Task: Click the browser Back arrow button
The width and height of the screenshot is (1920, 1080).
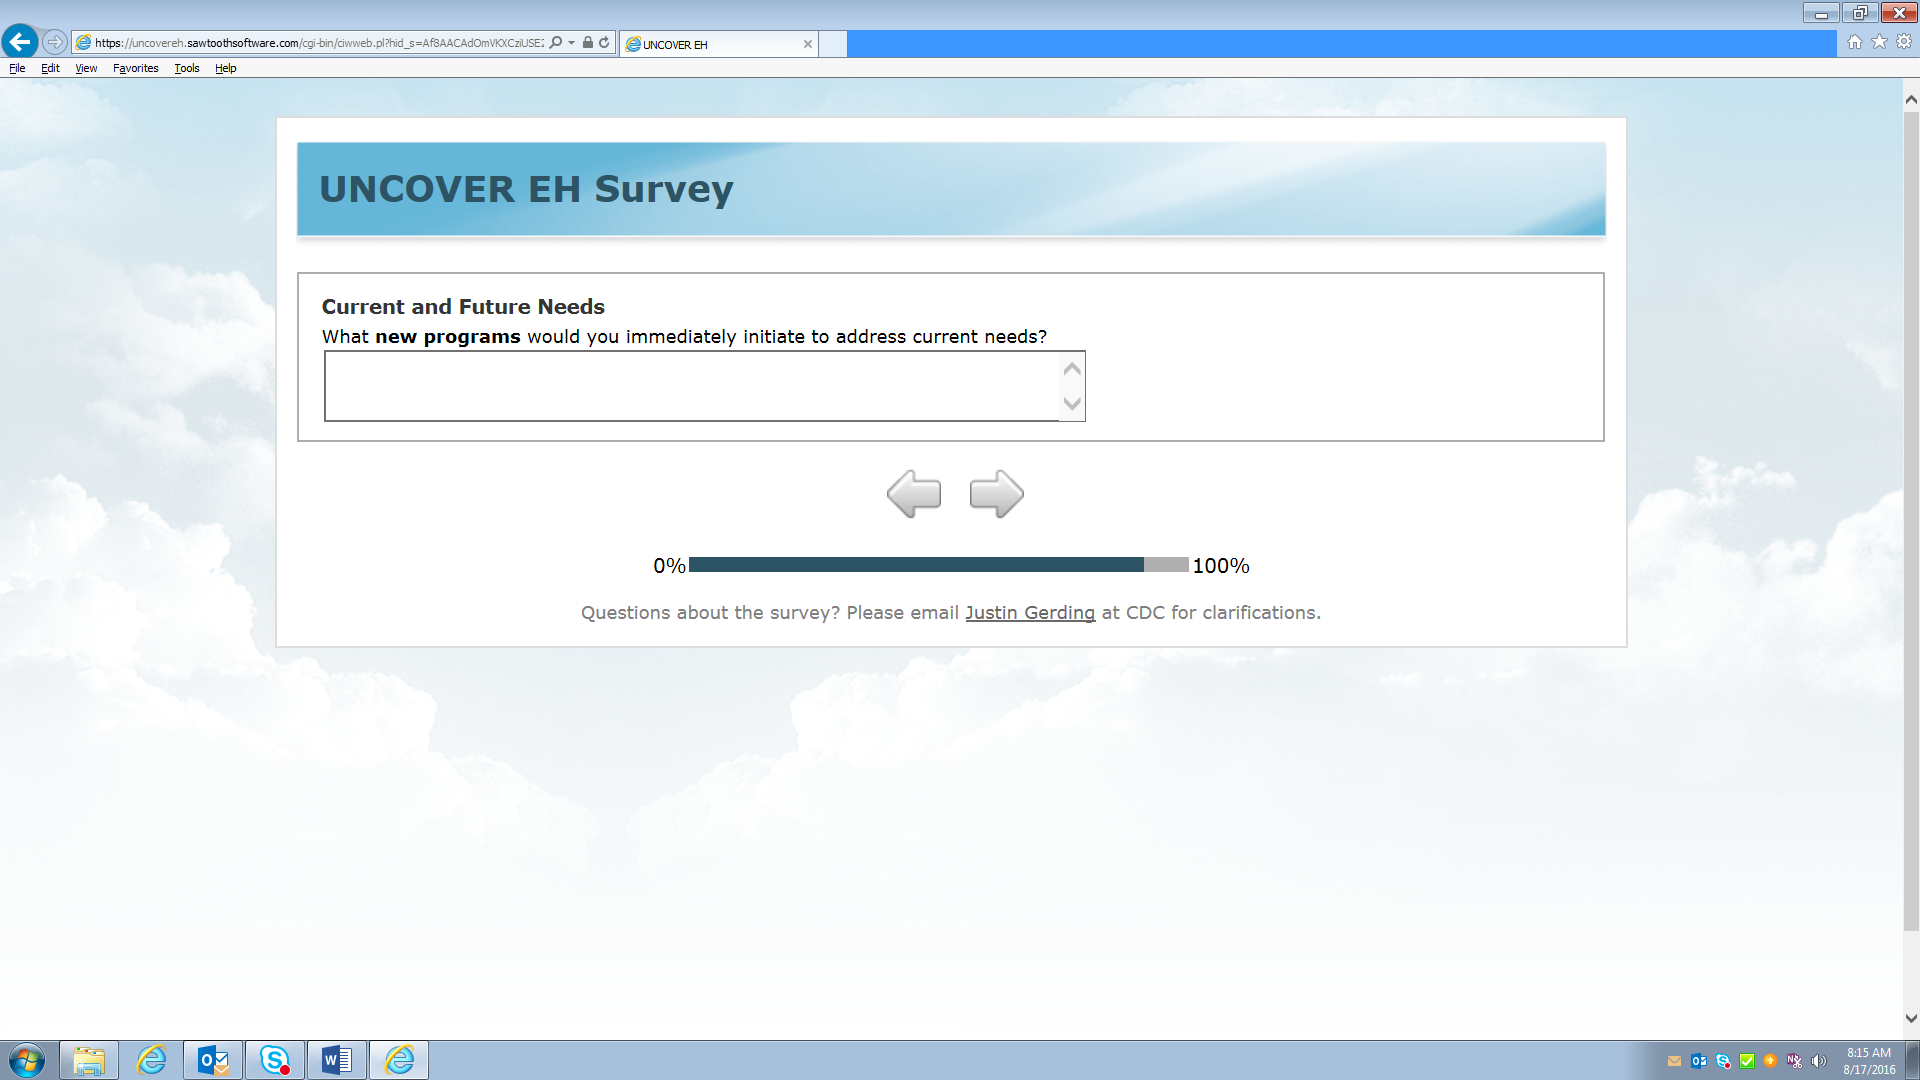Action: pyautogui.click(x=20, y=42)
